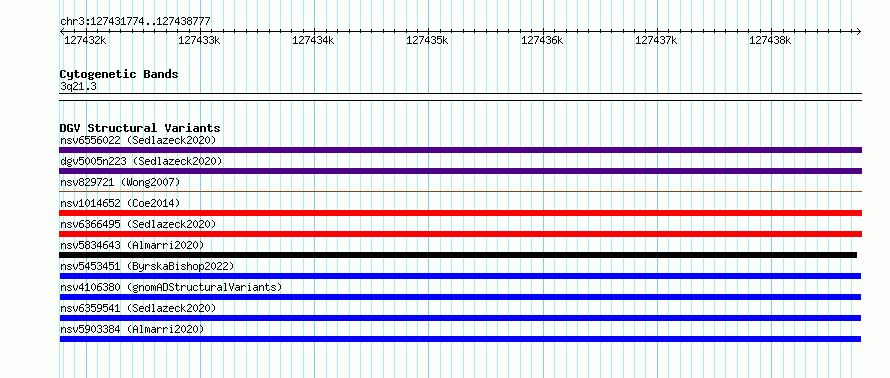The height and width of the screenshot is (378, 890).
Task: Click the blue nsv4106380 variant bar
Action: click(460, 297)
